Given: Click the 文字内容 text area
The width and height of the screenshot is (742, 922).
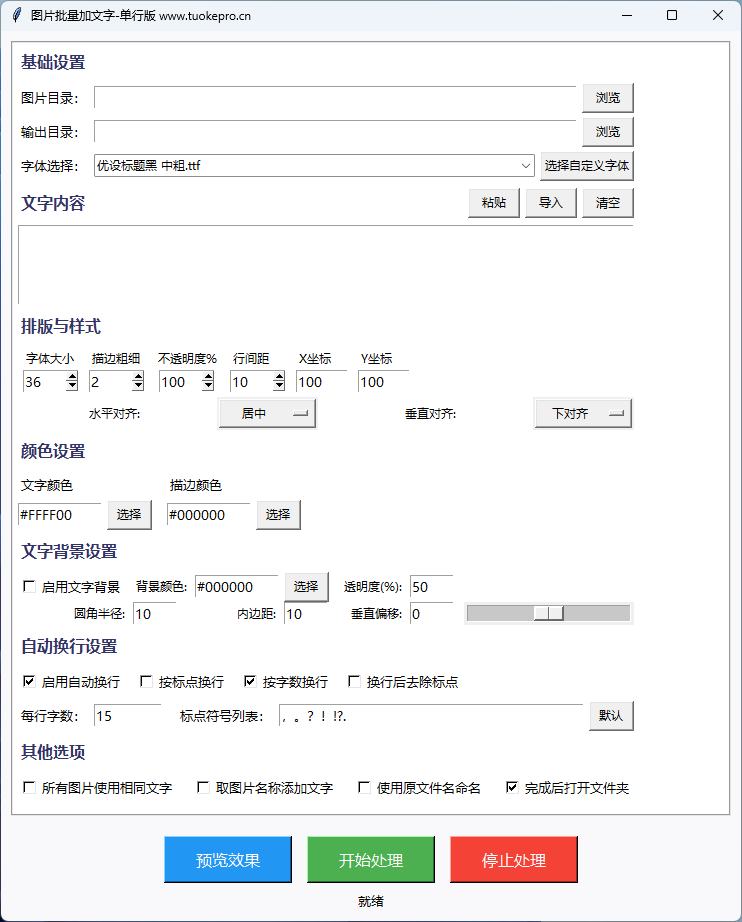Looking at the screenshot, I should [325, 264].
